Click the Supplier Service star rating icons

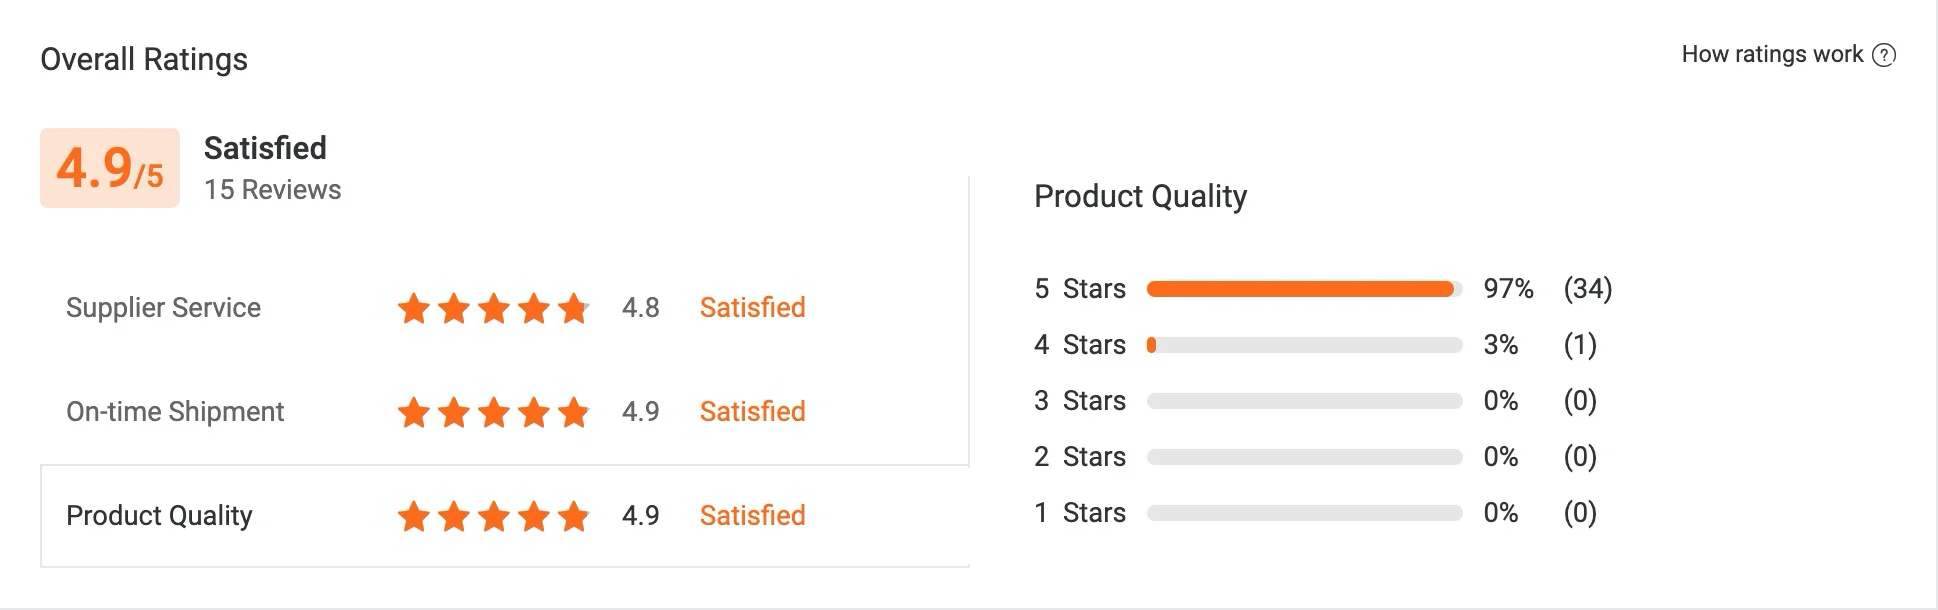[493, 309]
